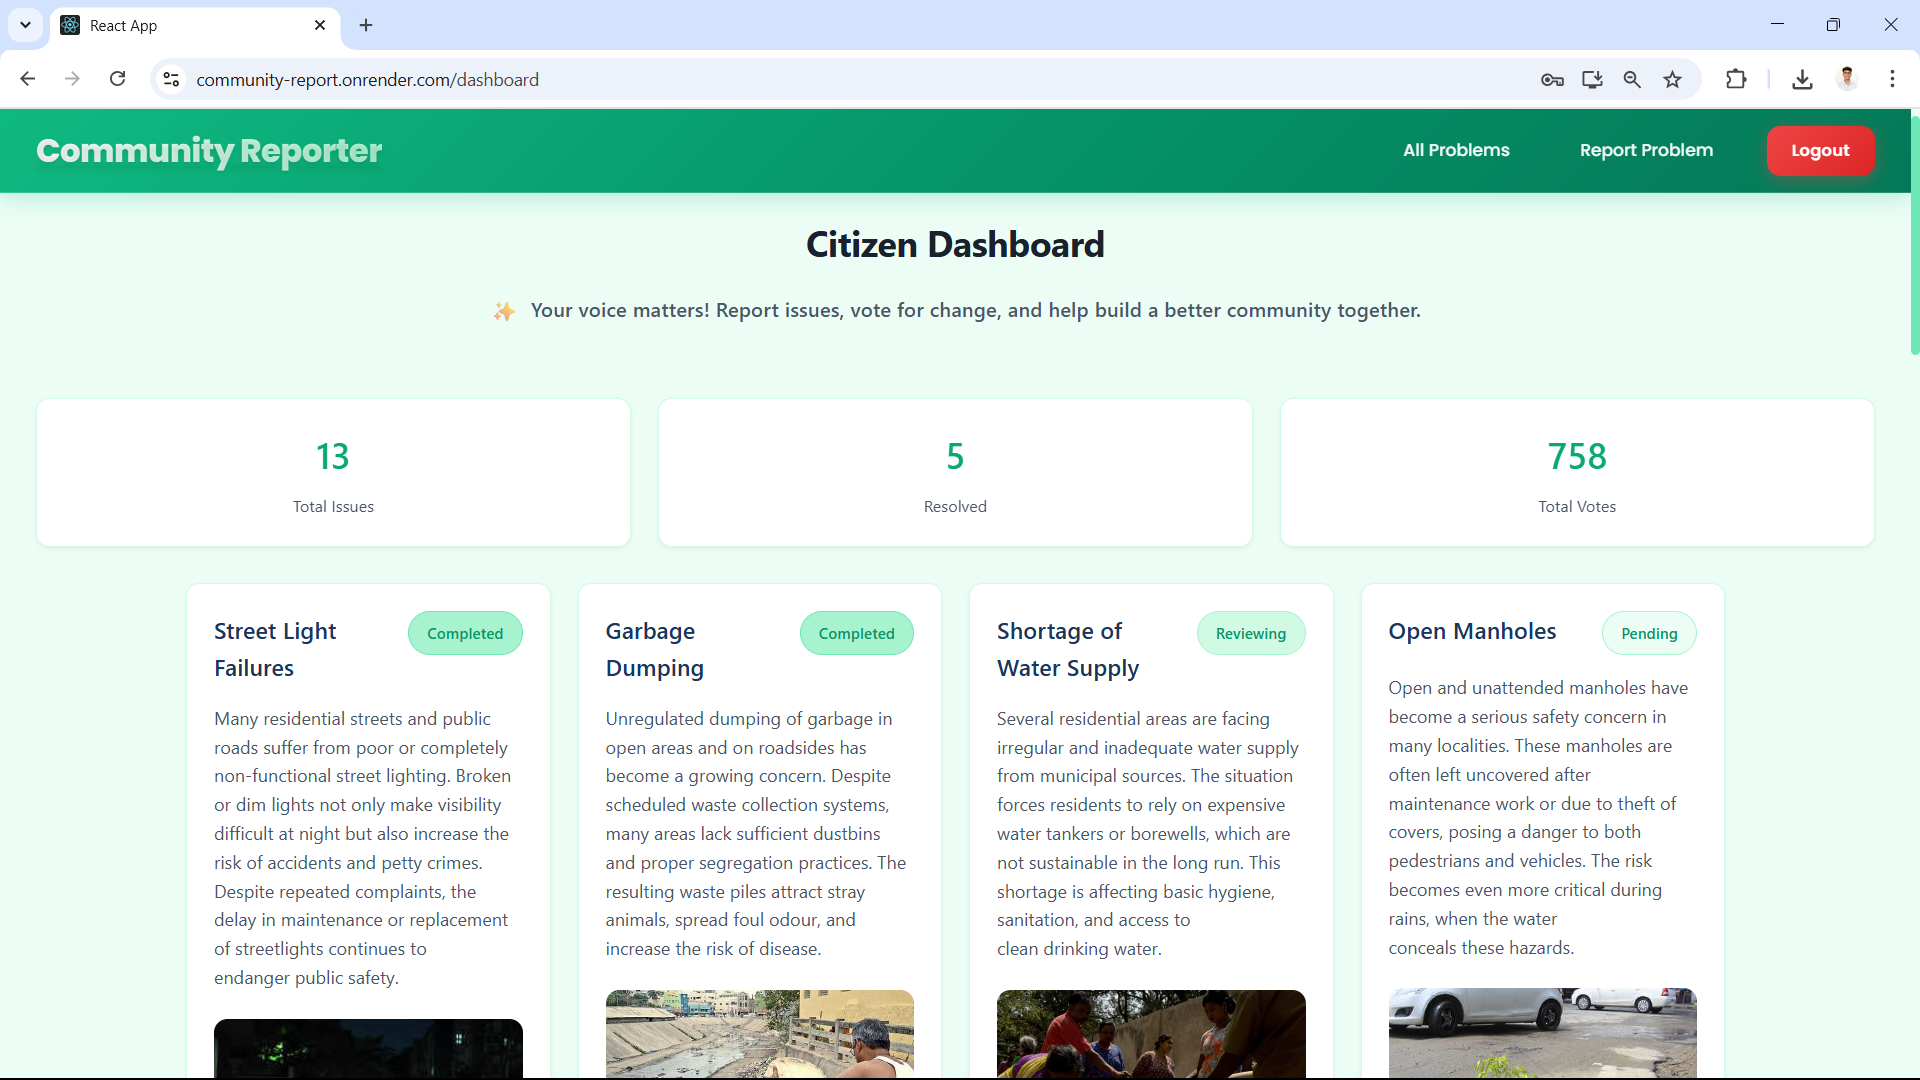Viewport: 1920px width, 1080px height.
Task: Click the page vertical scrollbar
Action: coord(1914,235)
